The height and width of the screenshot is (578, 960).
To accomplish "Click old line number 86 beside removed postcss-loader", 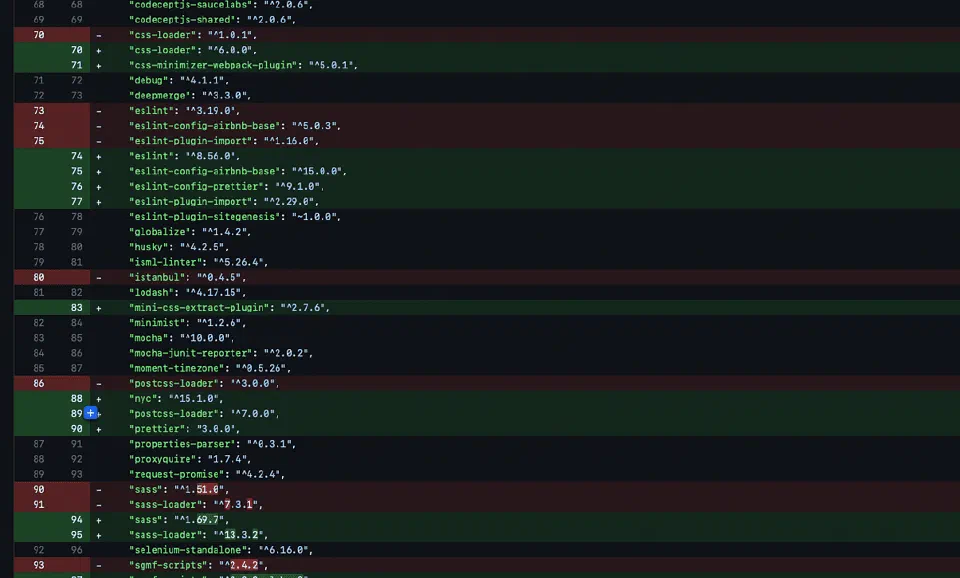I will [x=39, y=383].
